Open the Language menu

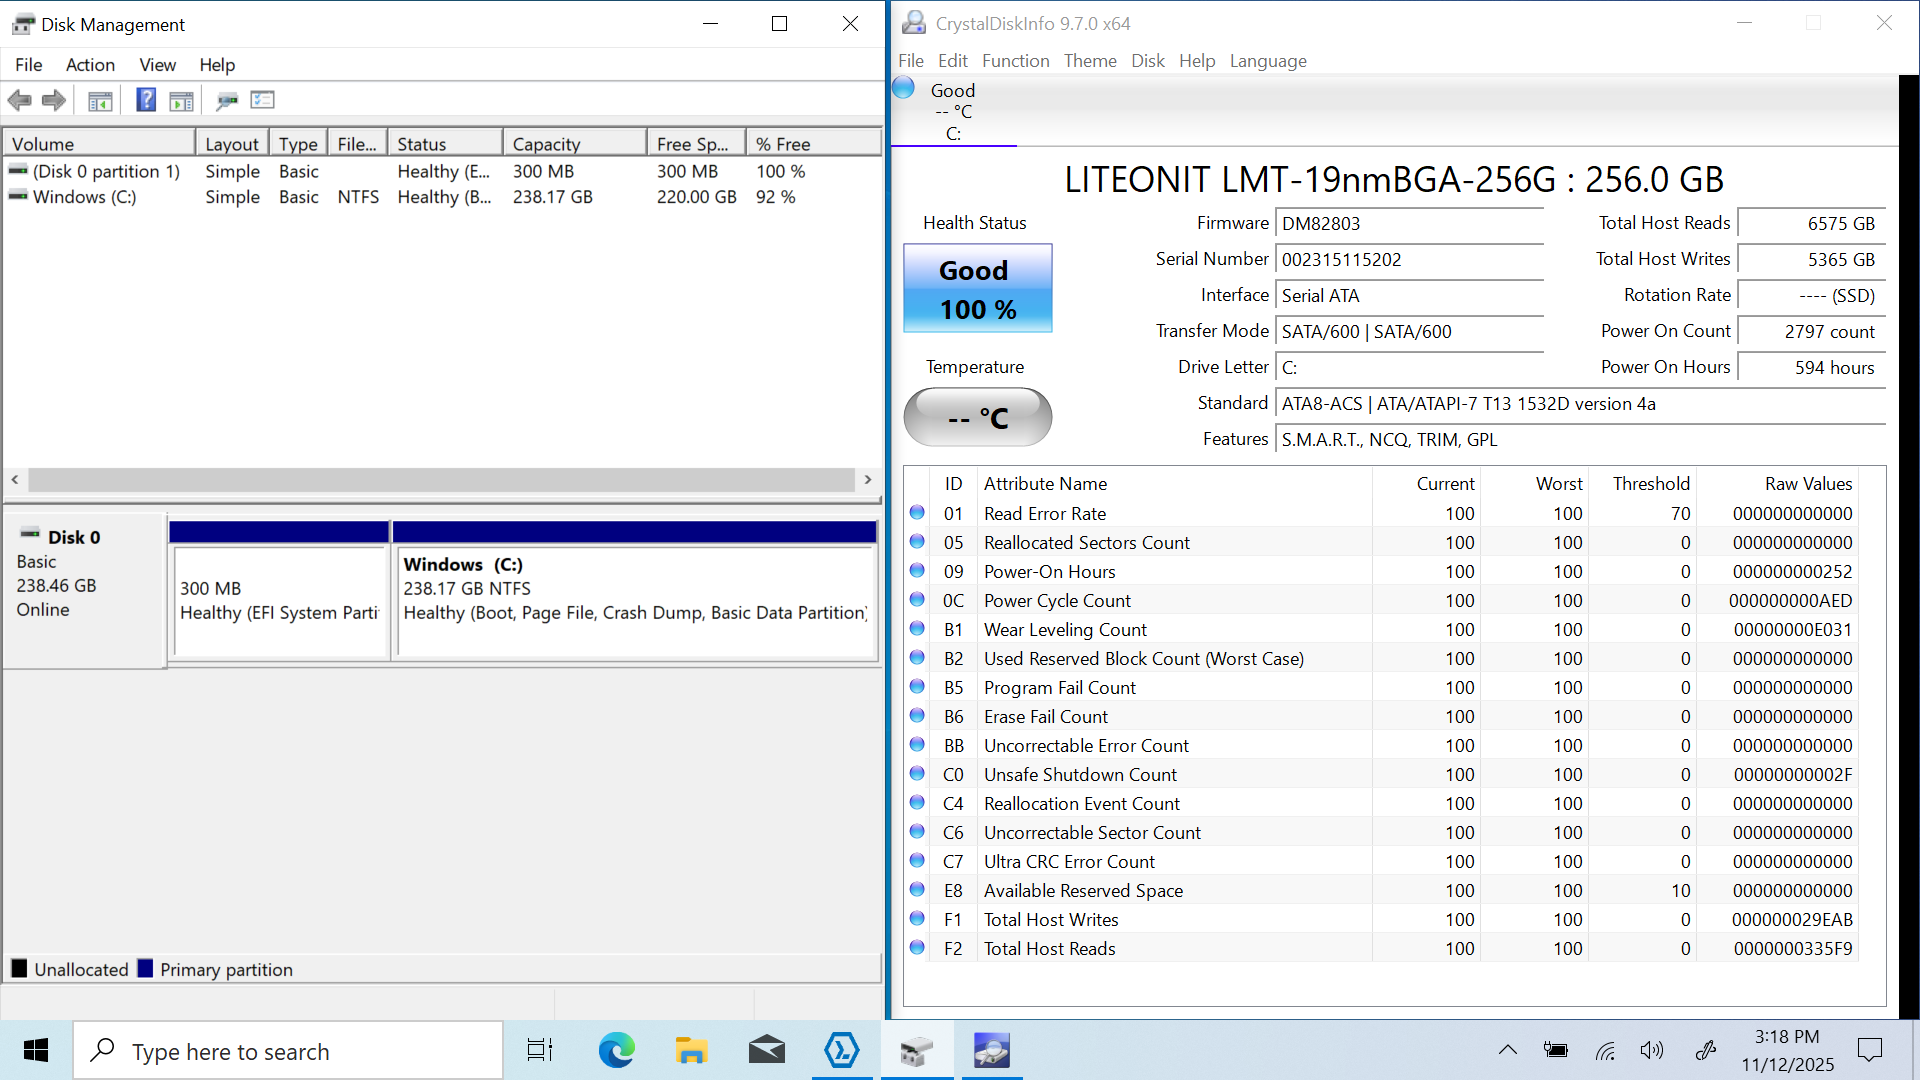tap(1267, 61)
